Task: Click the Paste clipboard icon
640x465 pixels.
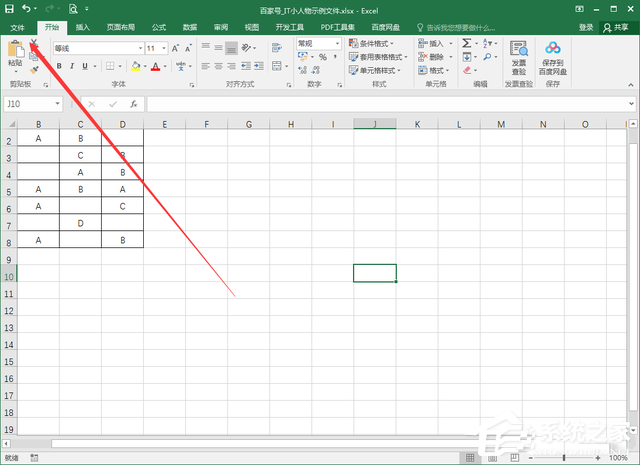Action: coord(14,50)
